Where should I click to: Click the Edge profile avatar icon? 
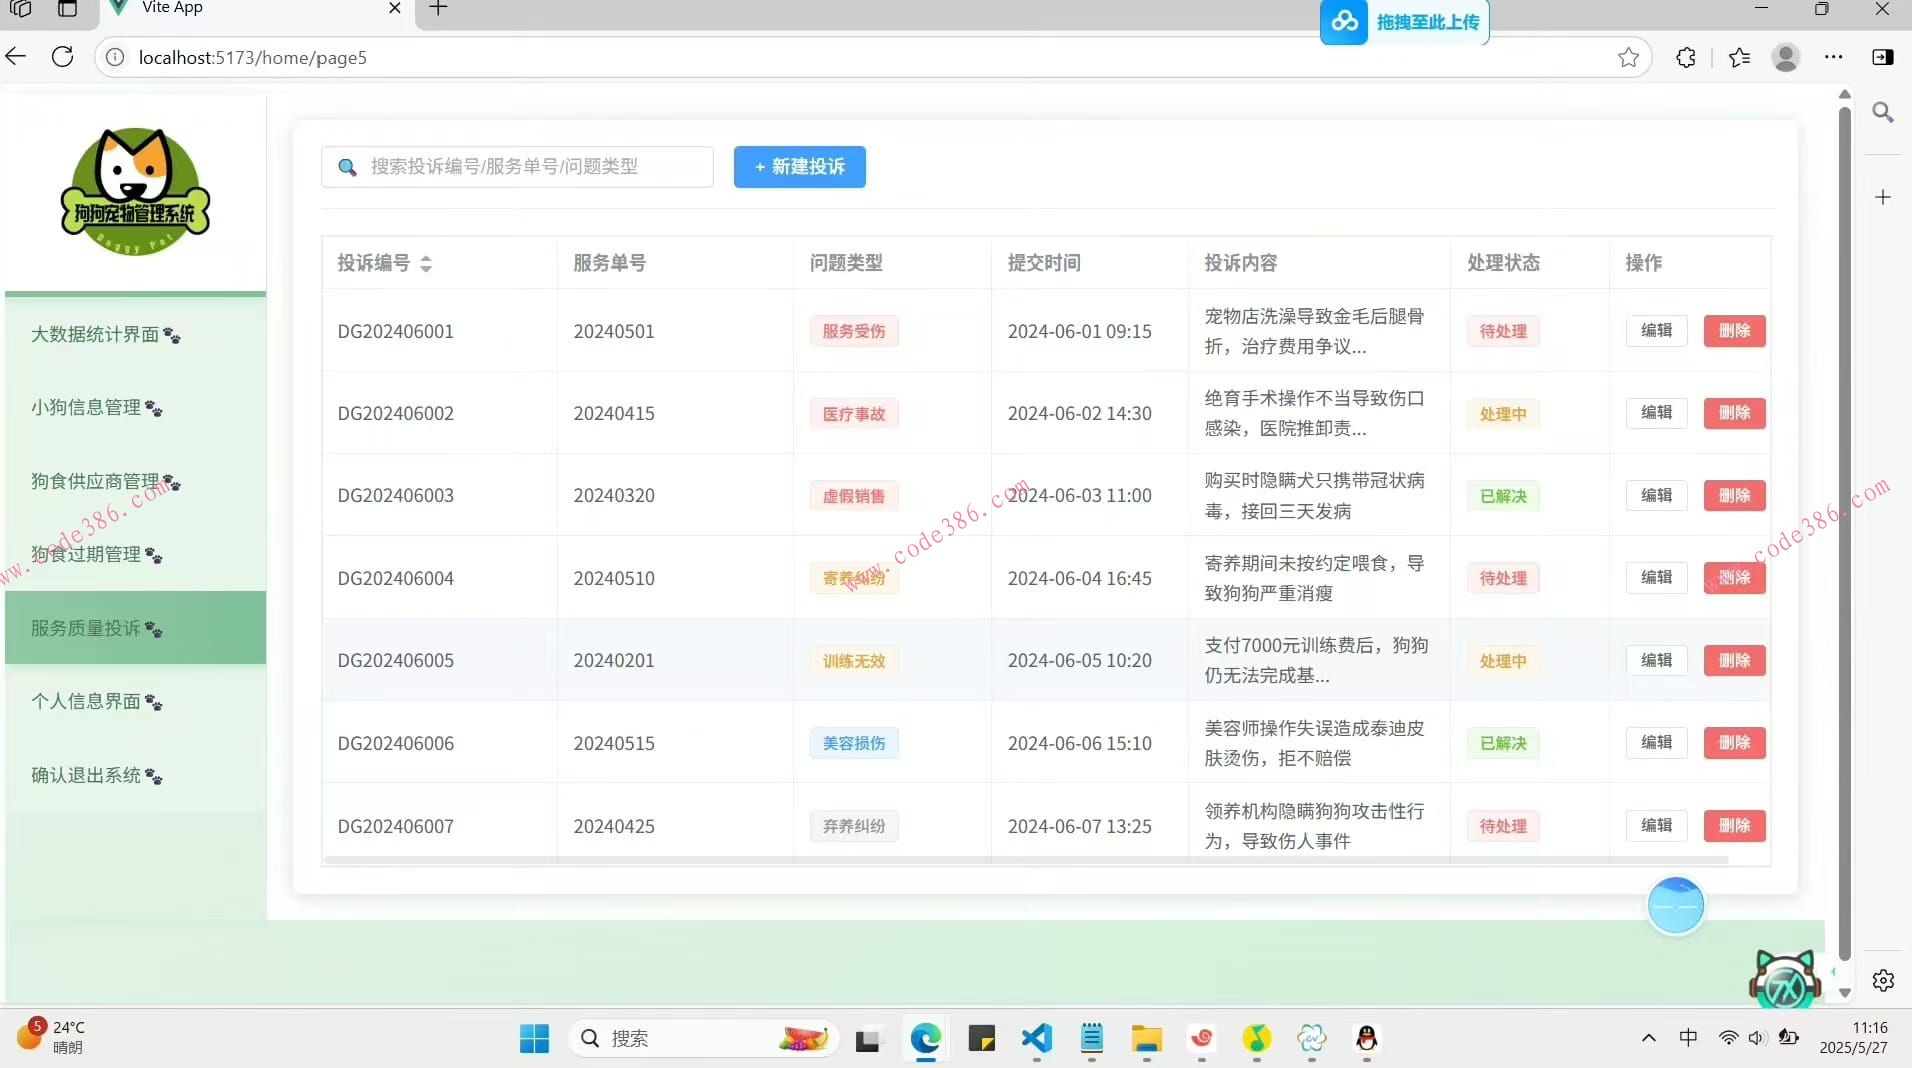[1786, 57]
